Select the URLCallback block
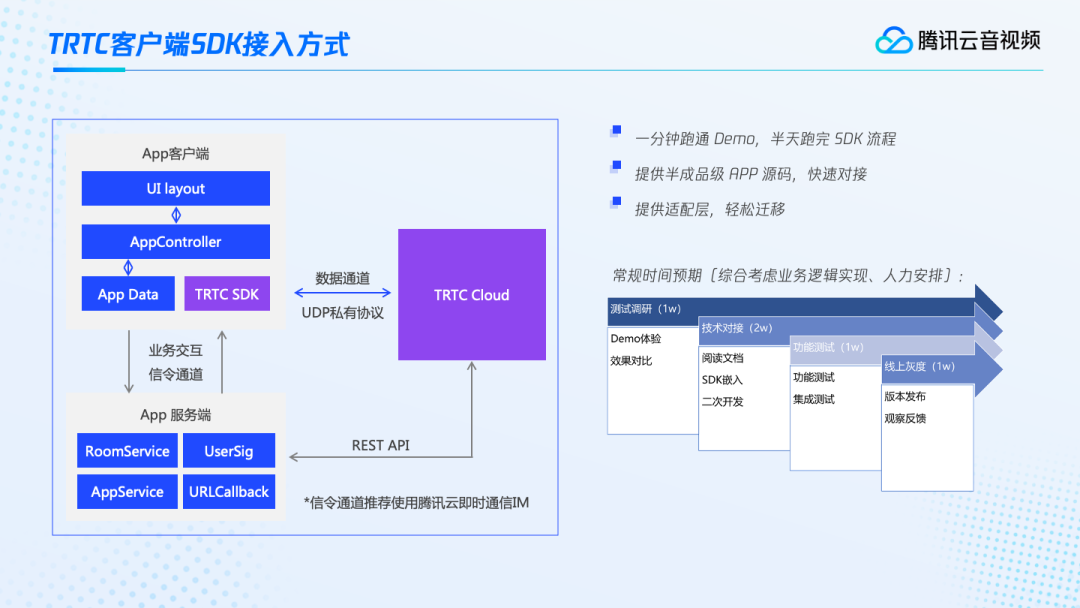 (x=229, y=492)
